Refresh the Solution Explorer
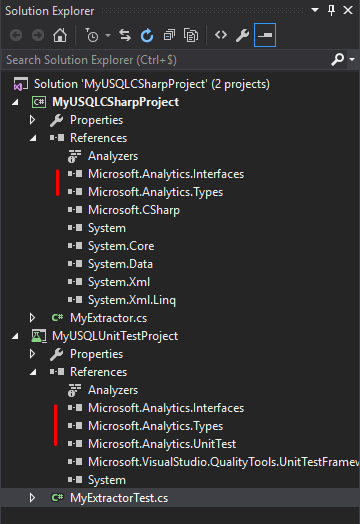The height and width of the screenshot is (524, 360). [x=147, y=35]
